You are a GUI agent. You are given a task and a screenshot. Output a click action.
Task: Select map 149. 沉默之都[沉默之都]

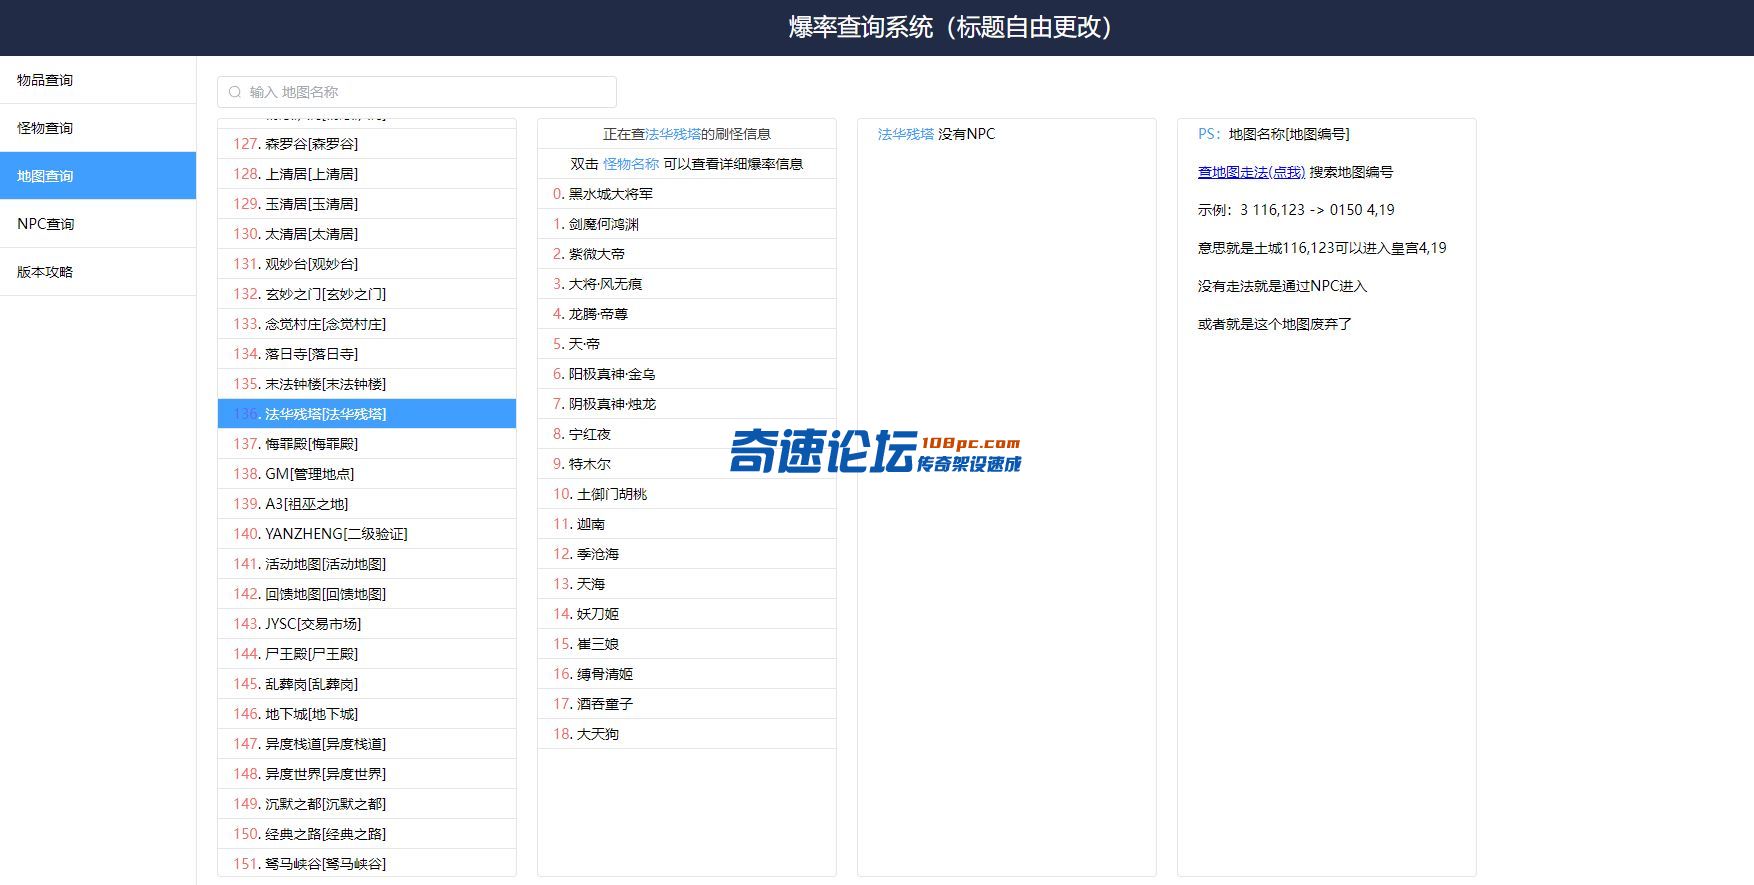click(x=367, y=804)
